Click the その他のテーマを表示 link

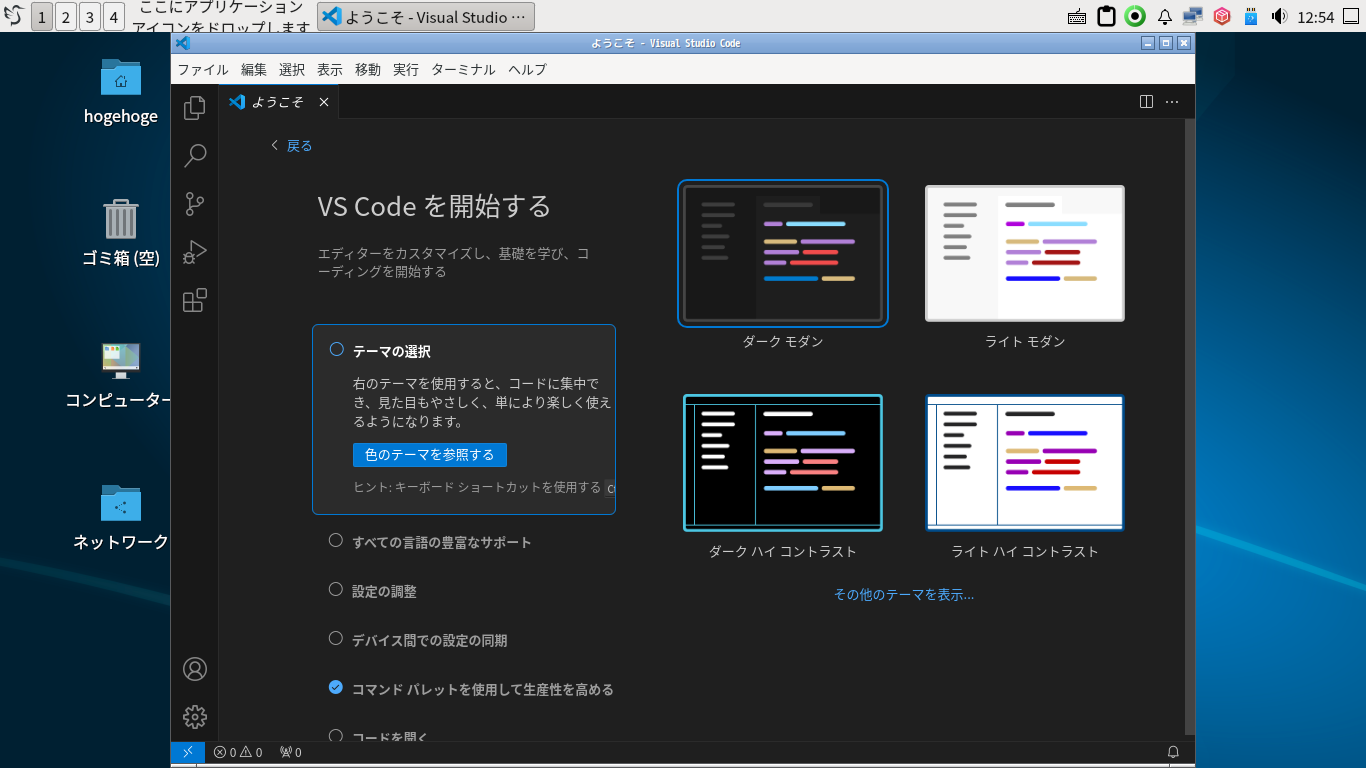(903, 594)
